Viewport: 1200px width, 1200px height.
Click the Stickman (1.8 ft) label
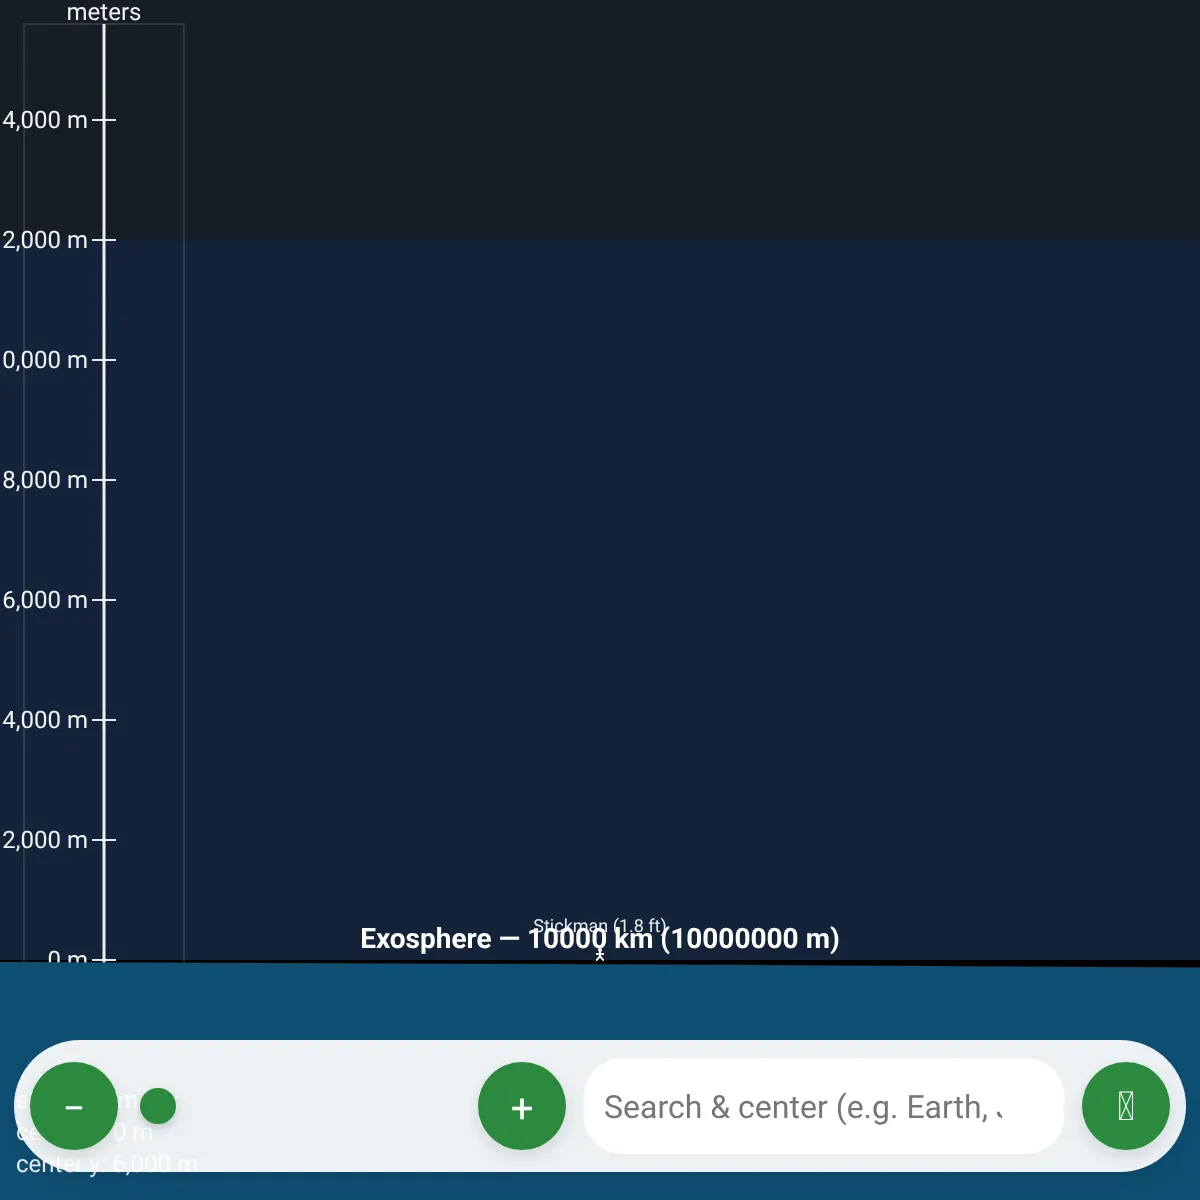click(599, 925)
